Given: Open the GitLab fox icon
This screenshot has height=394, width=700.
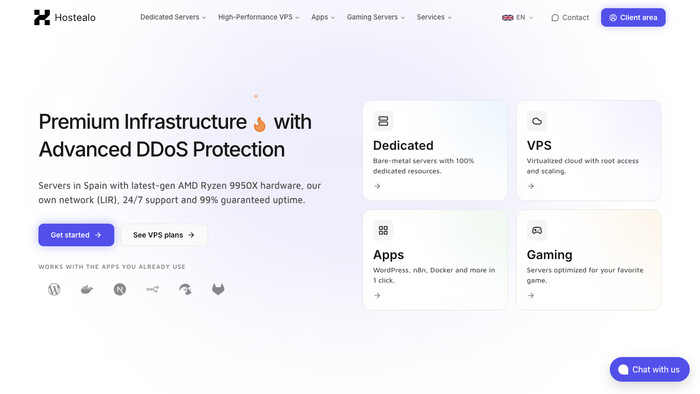Looking at the screenshot, I should [x=218, y=289].
